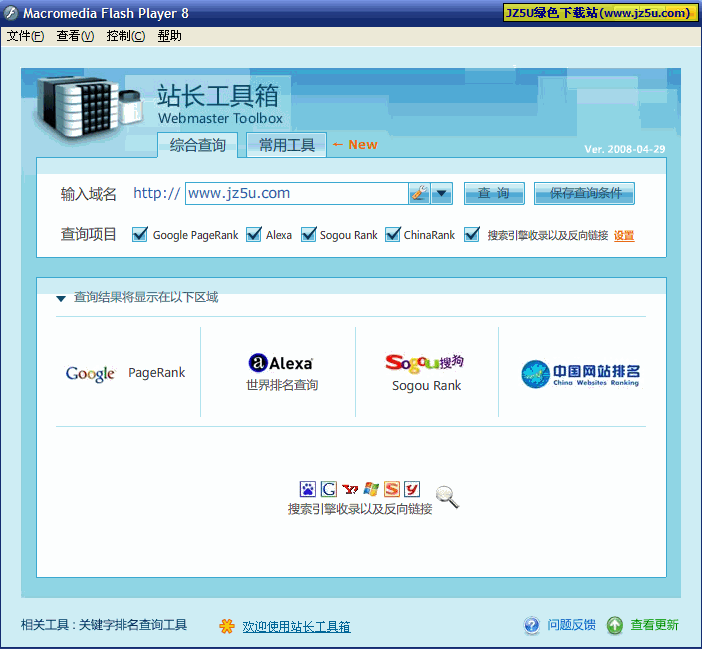Click the 问题反馈 link
This screenshot has height=649, width=702.
point(571,625)
